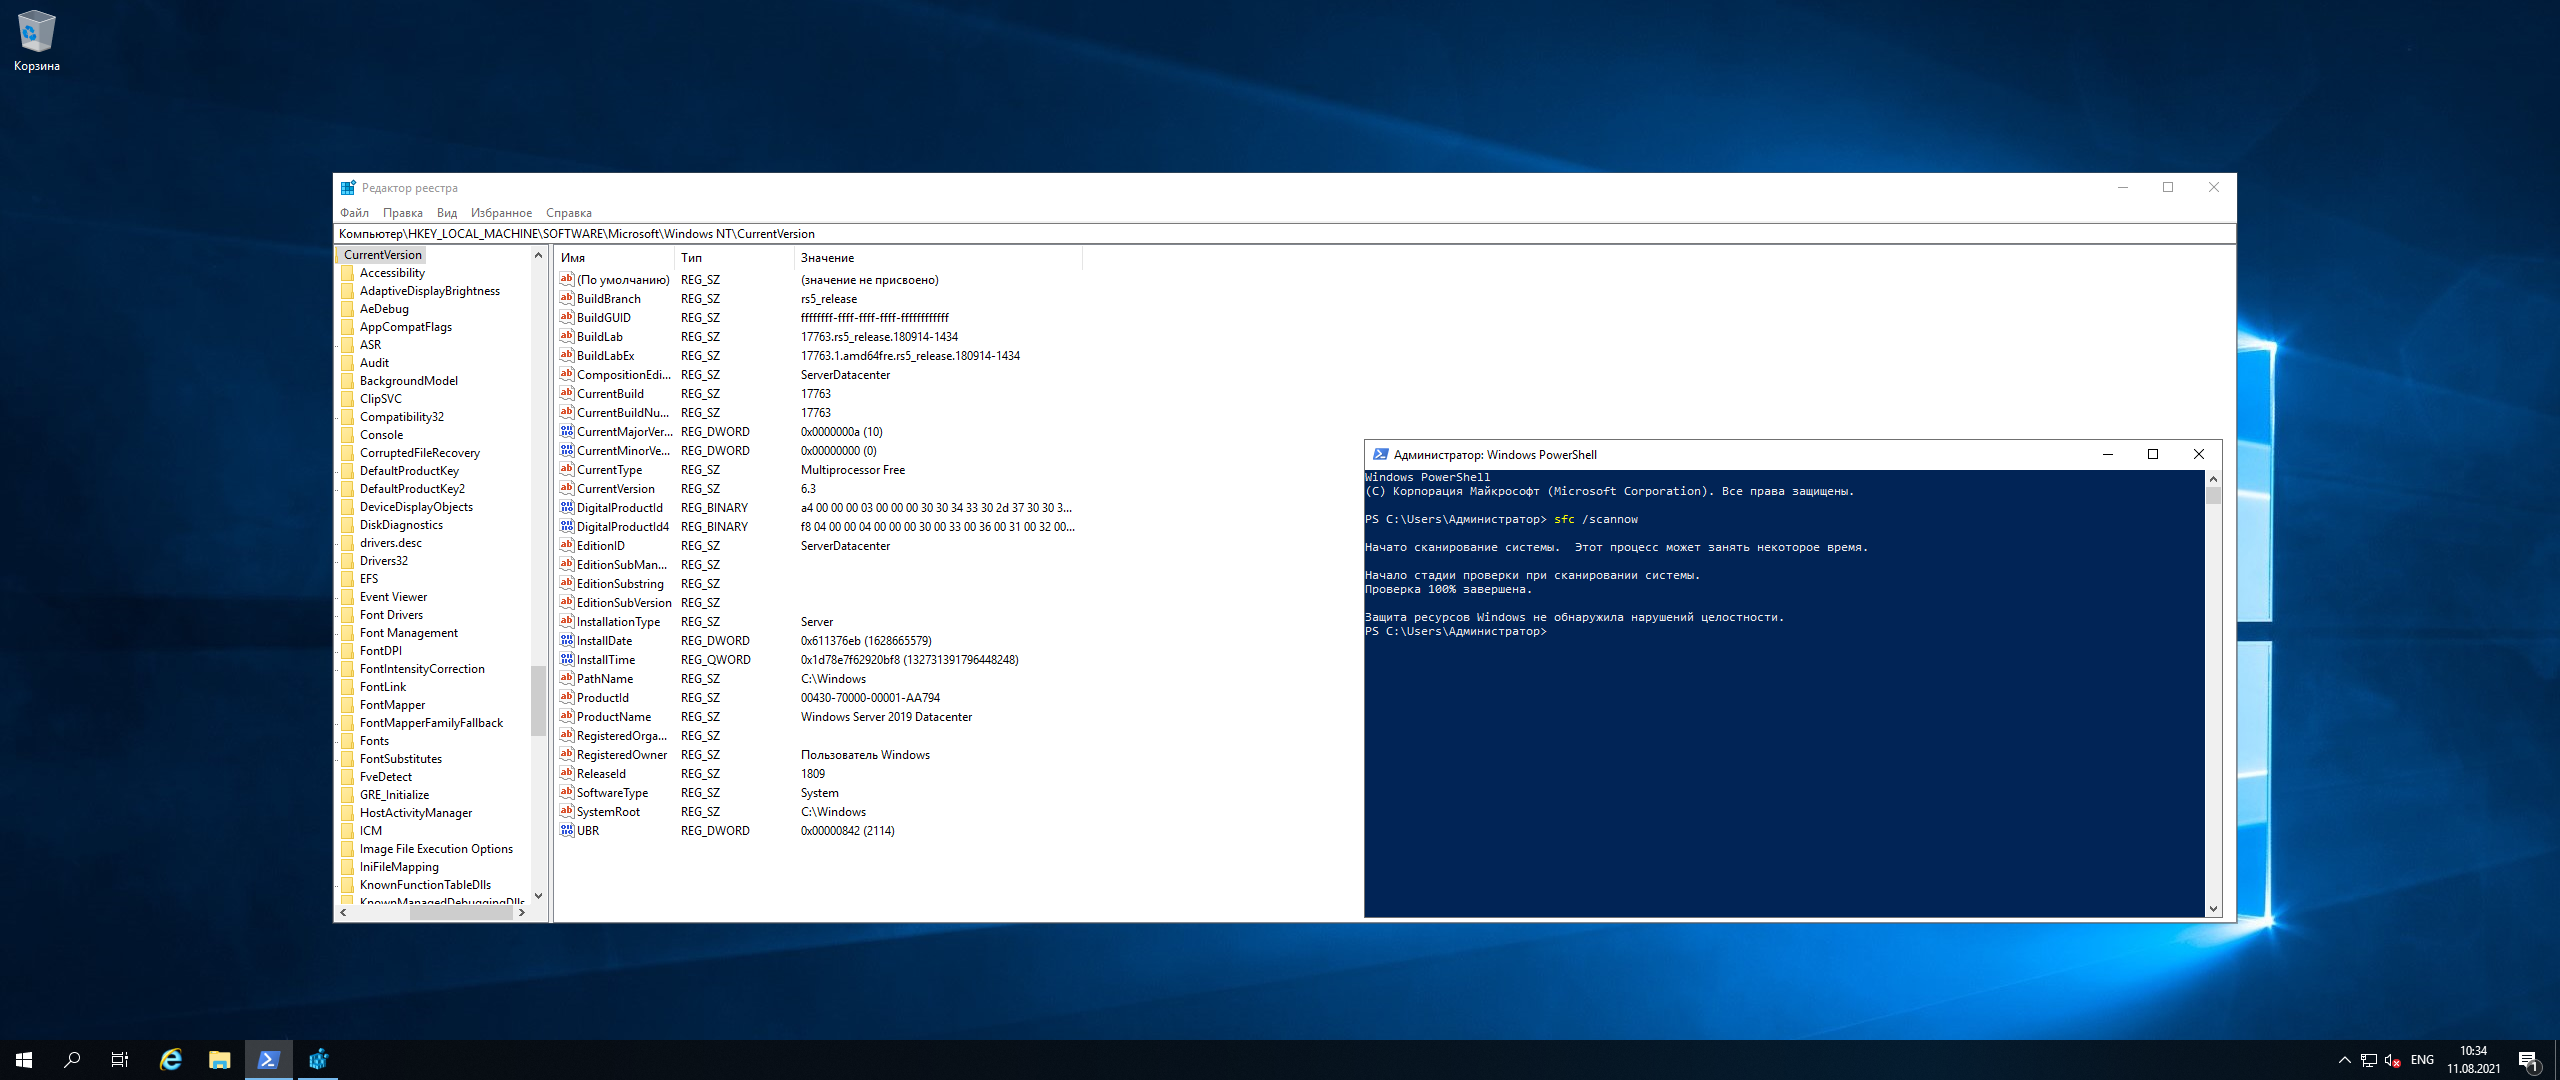This screenshot has width=2560, height=1080.
Task: Open taskbar search magnifier
Action: point(72,1060)
